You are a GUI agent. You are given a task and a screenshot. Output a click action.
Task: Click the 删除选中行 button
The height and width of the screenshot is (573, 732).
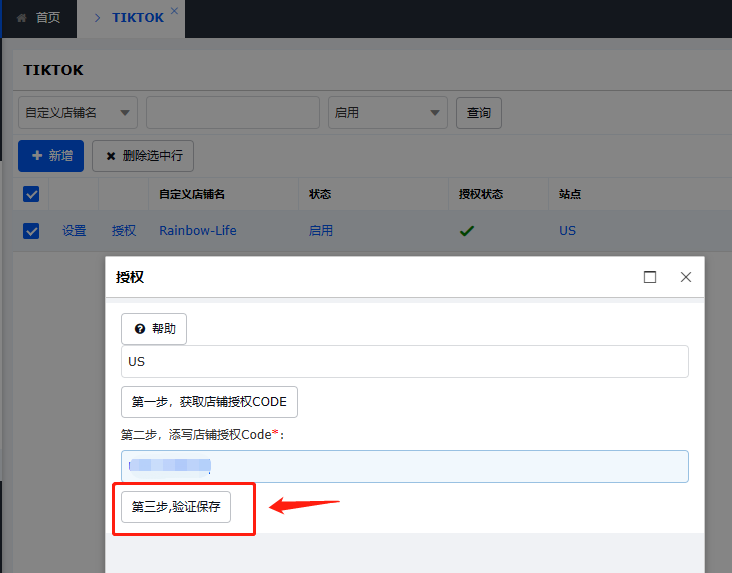[143, 156]
